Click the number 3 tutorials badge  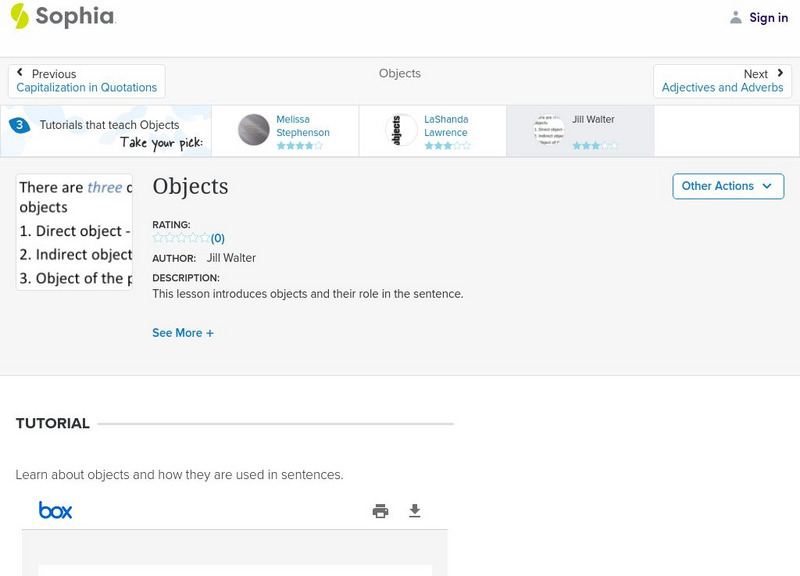coord(19,125)
